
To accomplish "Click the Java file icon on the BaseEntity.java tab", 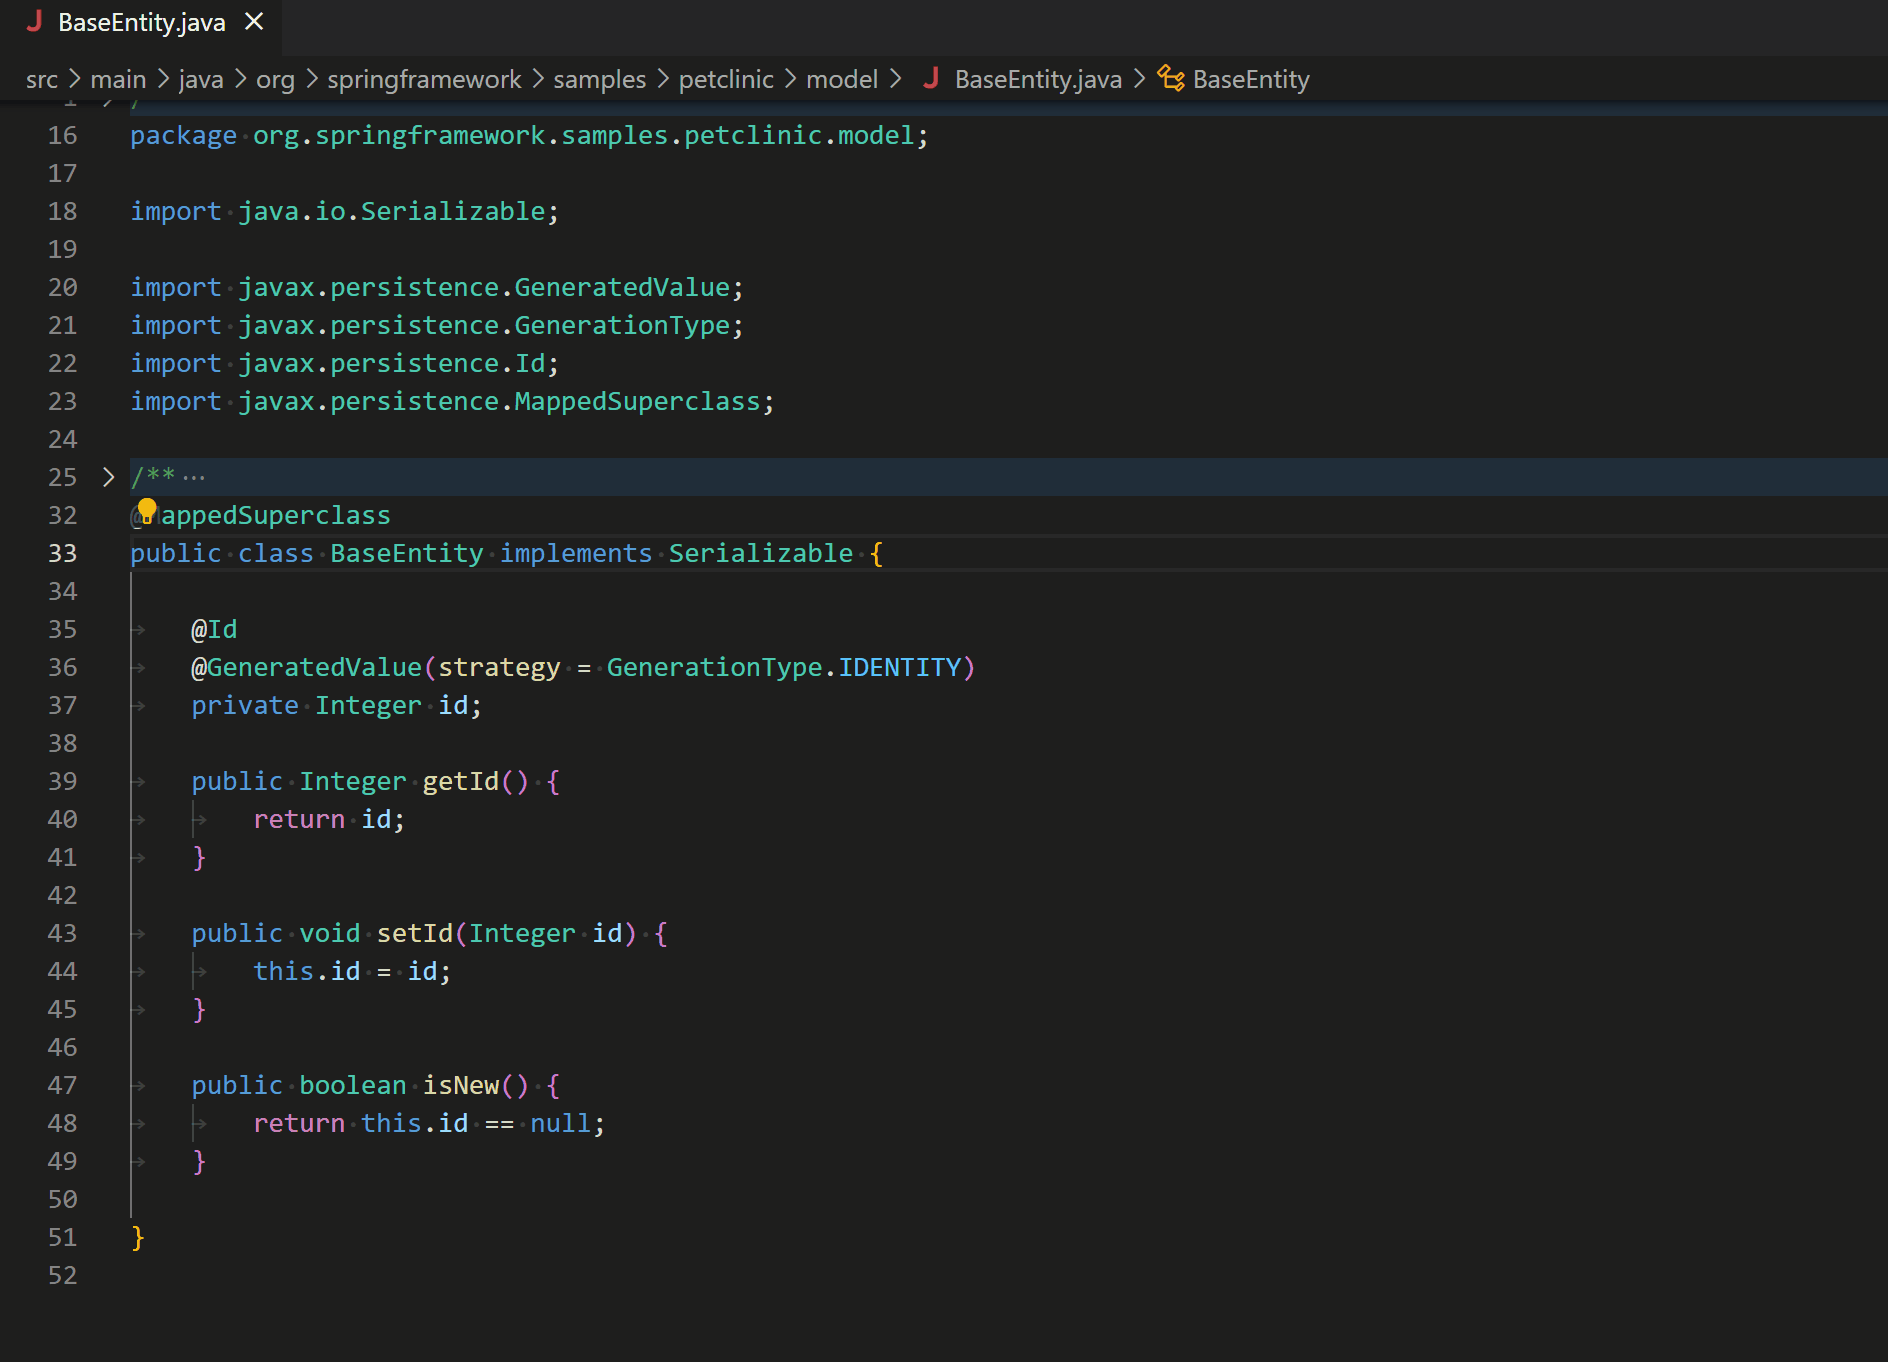I will point(36,21).
